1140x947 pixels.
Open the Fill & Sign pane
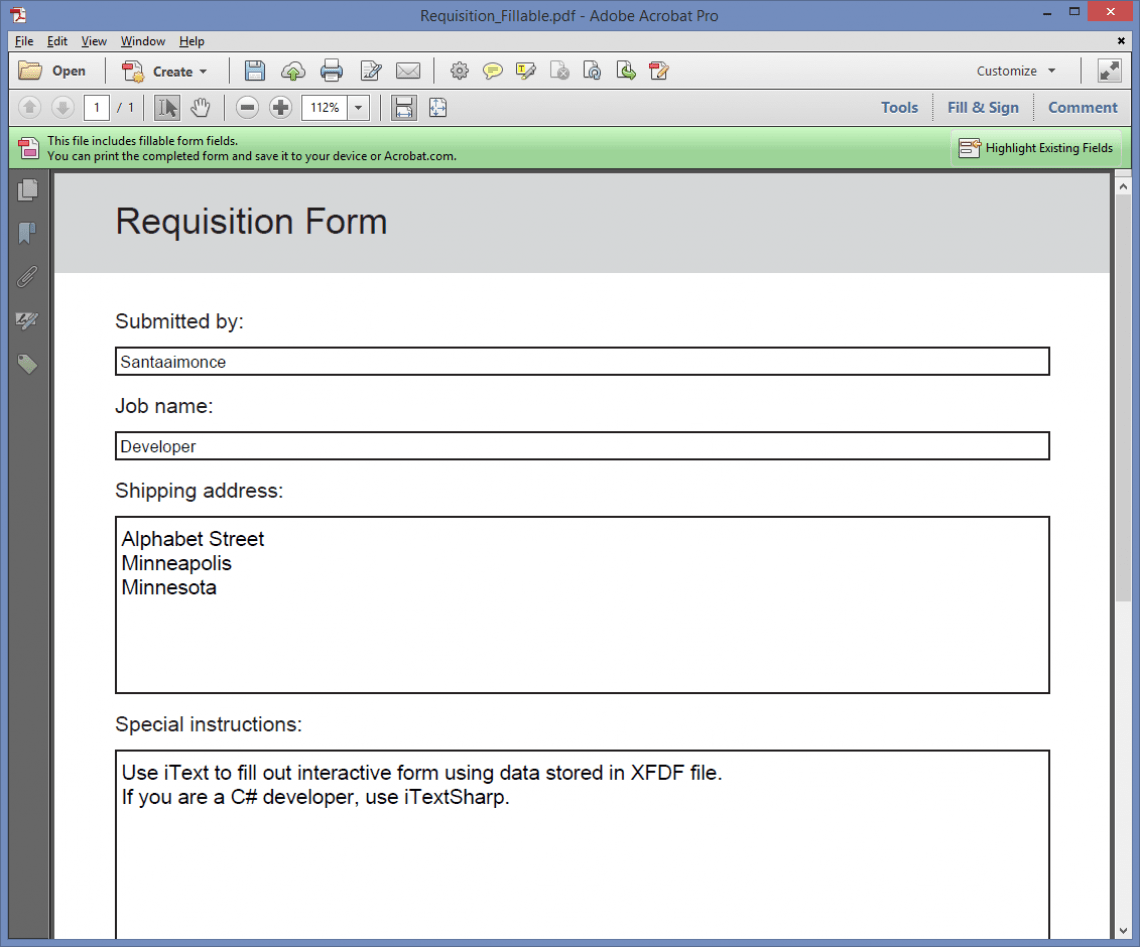pos(983,107)
